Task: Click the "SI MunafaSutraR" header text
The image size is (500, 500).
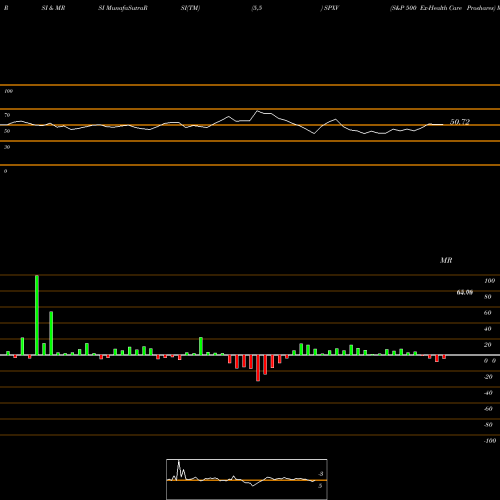Action: (123, 8)
